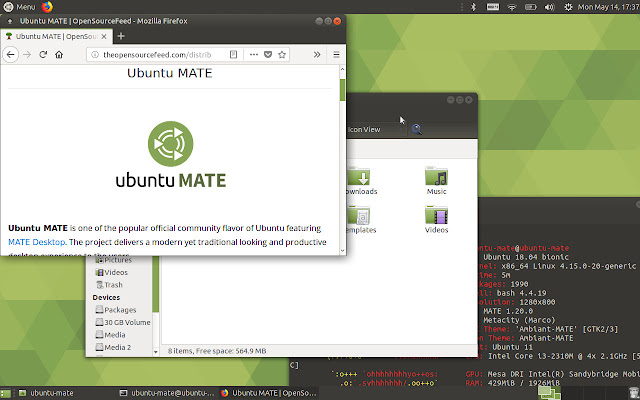Image resolution: width=640 pixels, height=400 pixels.
Task: Open the Icon View dropdown in the file manager
Action: point(376,129)
